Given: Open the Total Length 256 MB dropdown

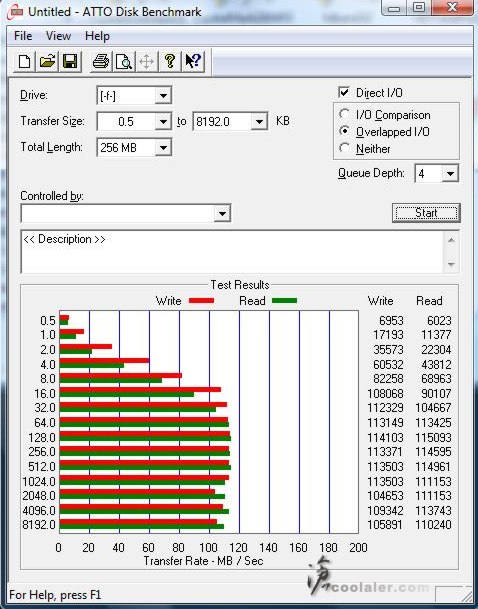Looking at the screenshot, I should pyautogui.click(x=163, y=148).
